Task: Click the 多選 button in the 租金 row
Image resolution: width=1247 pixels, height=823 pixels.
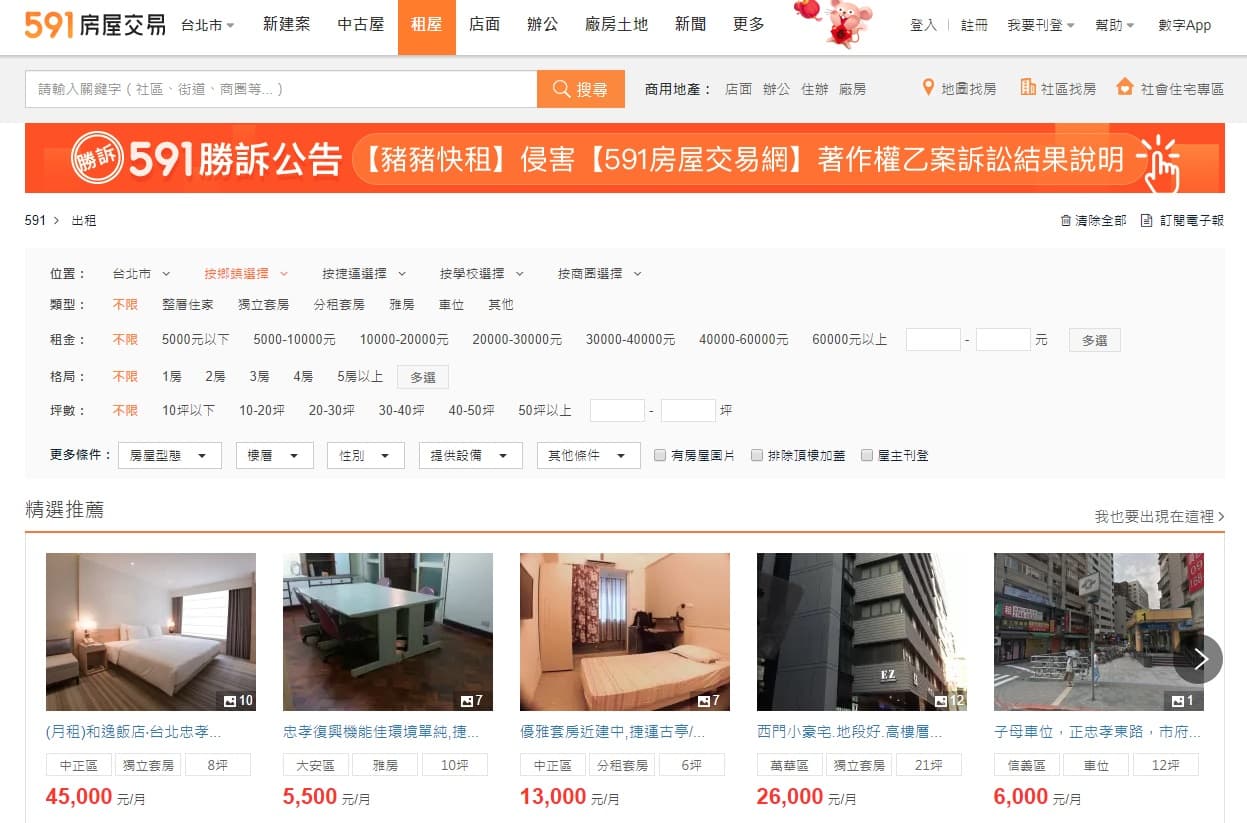Action: (x=1095, y=340)
